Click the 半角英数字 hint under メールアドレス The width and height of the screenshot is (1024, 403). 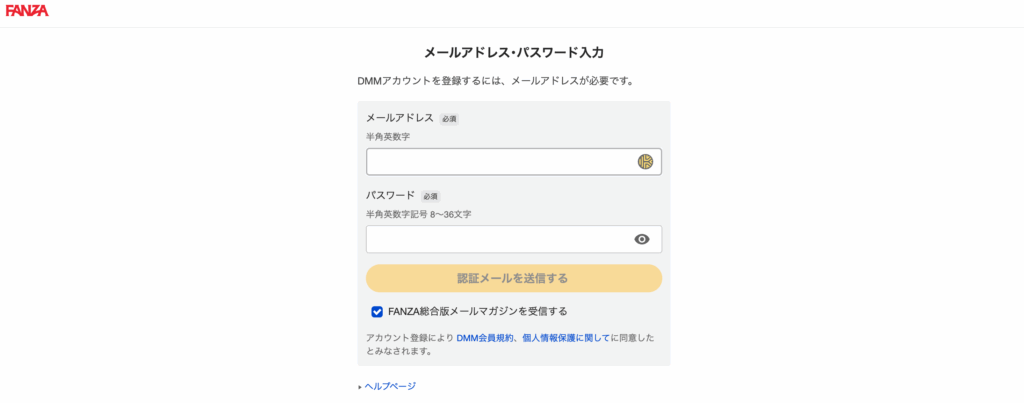point(388,137)
